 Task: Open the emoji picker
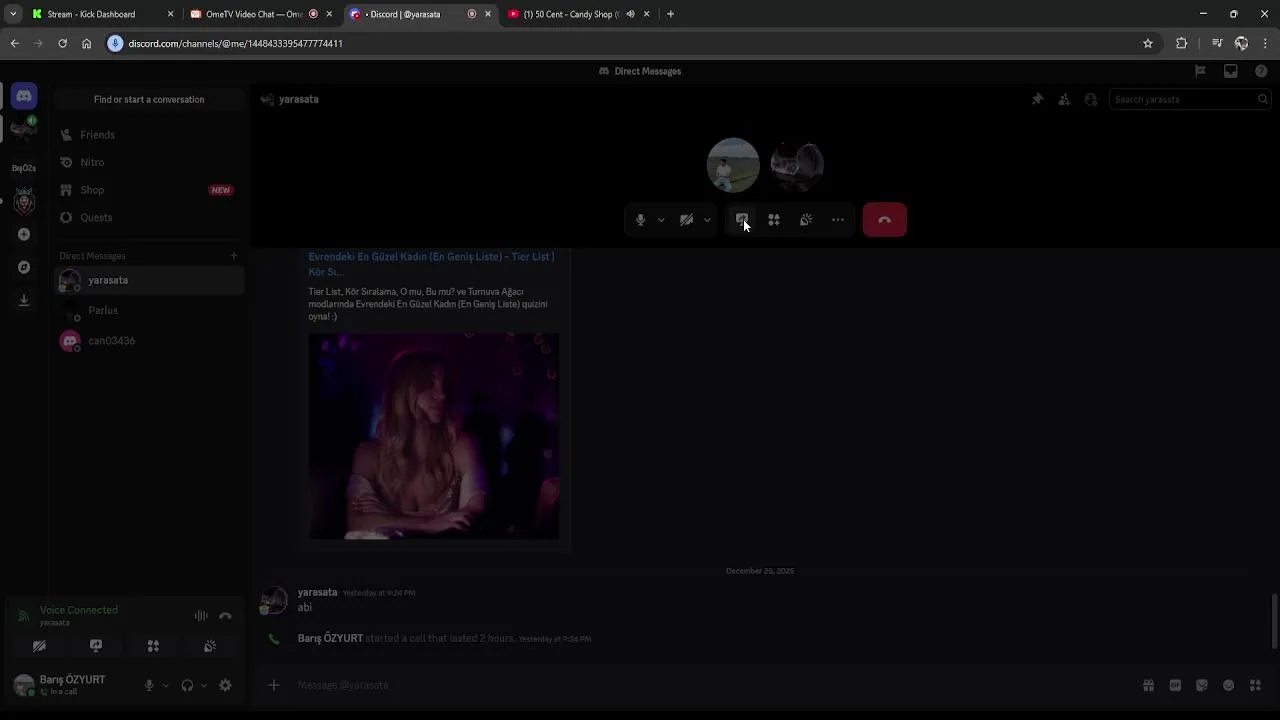[1228, 685]
